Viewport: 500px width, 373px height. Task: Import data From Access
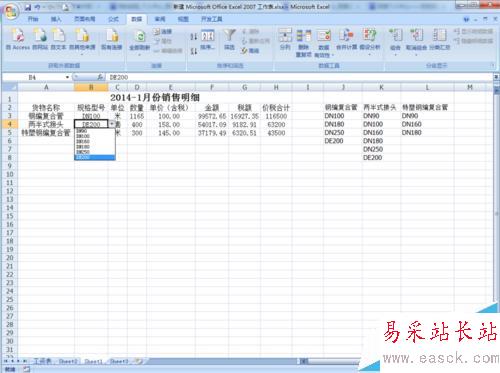(x=18, y=39)
